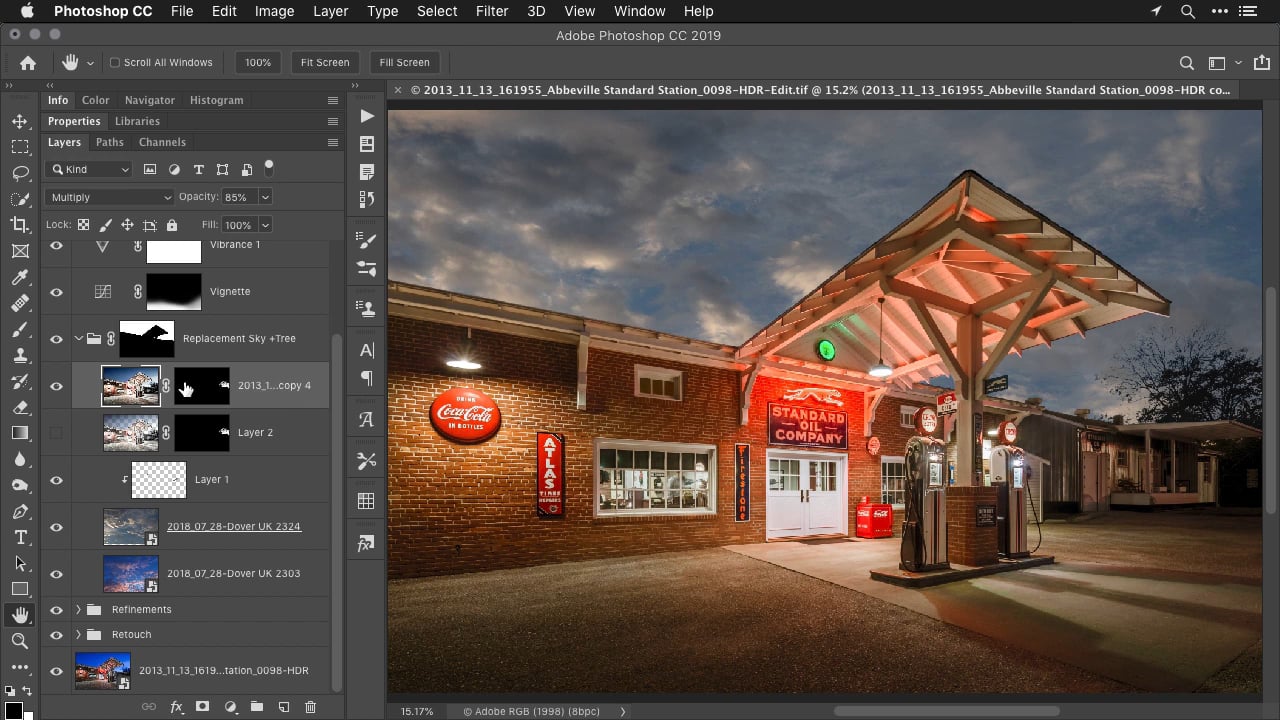
Task: Create a new layer
Action: (284, 706)
